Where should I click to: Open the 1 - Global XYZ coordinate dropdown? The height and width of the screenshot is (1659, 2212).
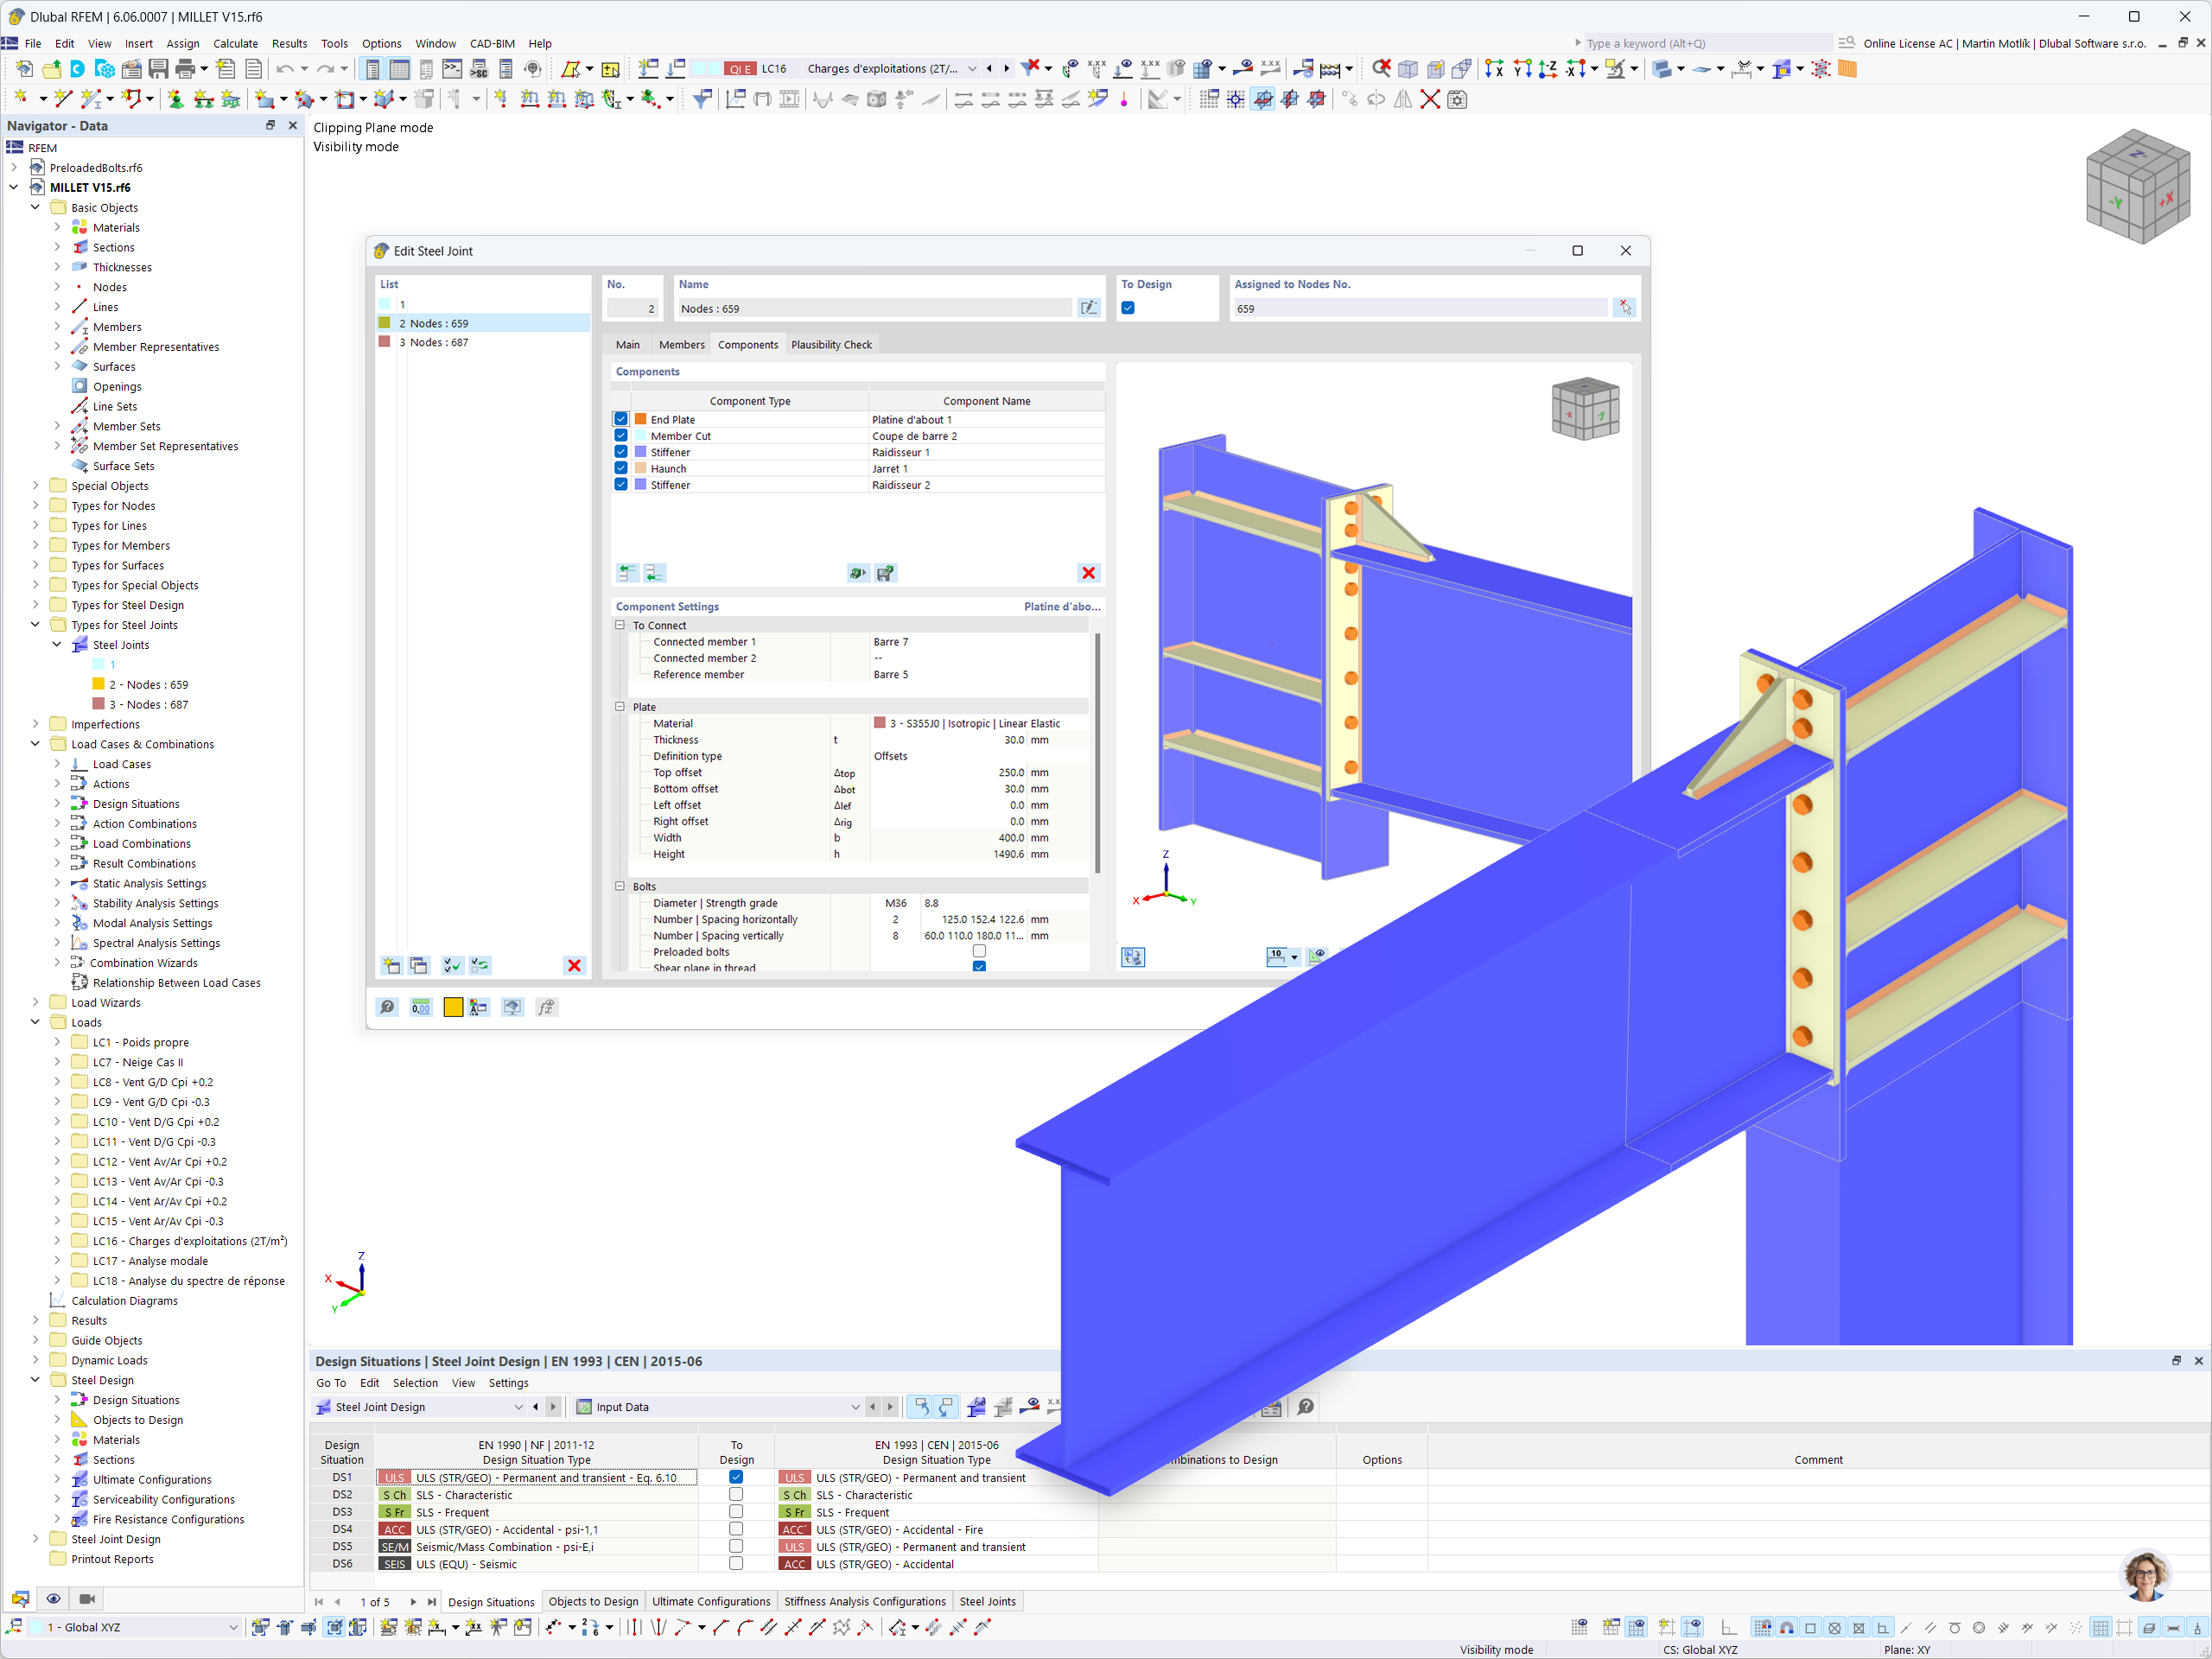point(233,1627)
